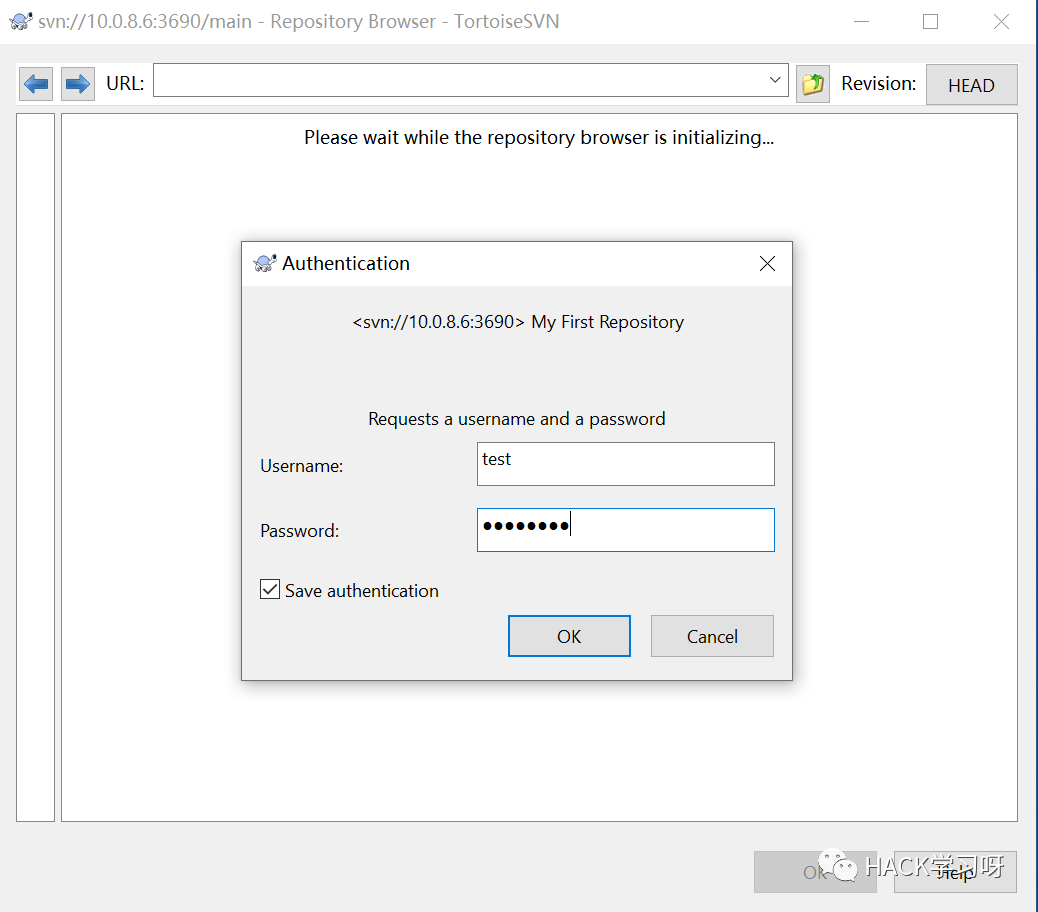Go back with the blue left arrow
Screen dimensions: 1038x912
(x=36, y=84)
